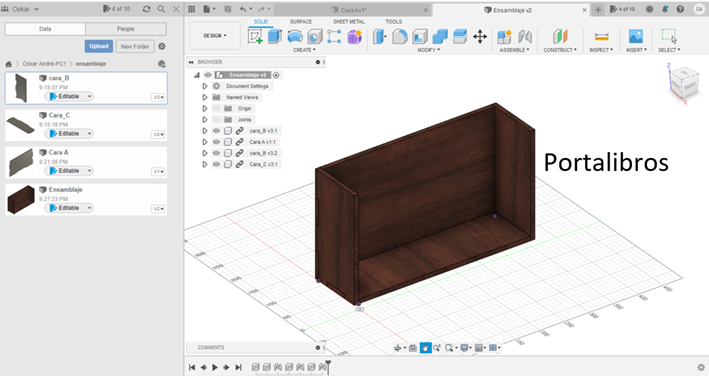The height and width of the screenshot is (376, 709).
Task: Switch to the Cara A v1 document tab
Action: tap(353, 9)
